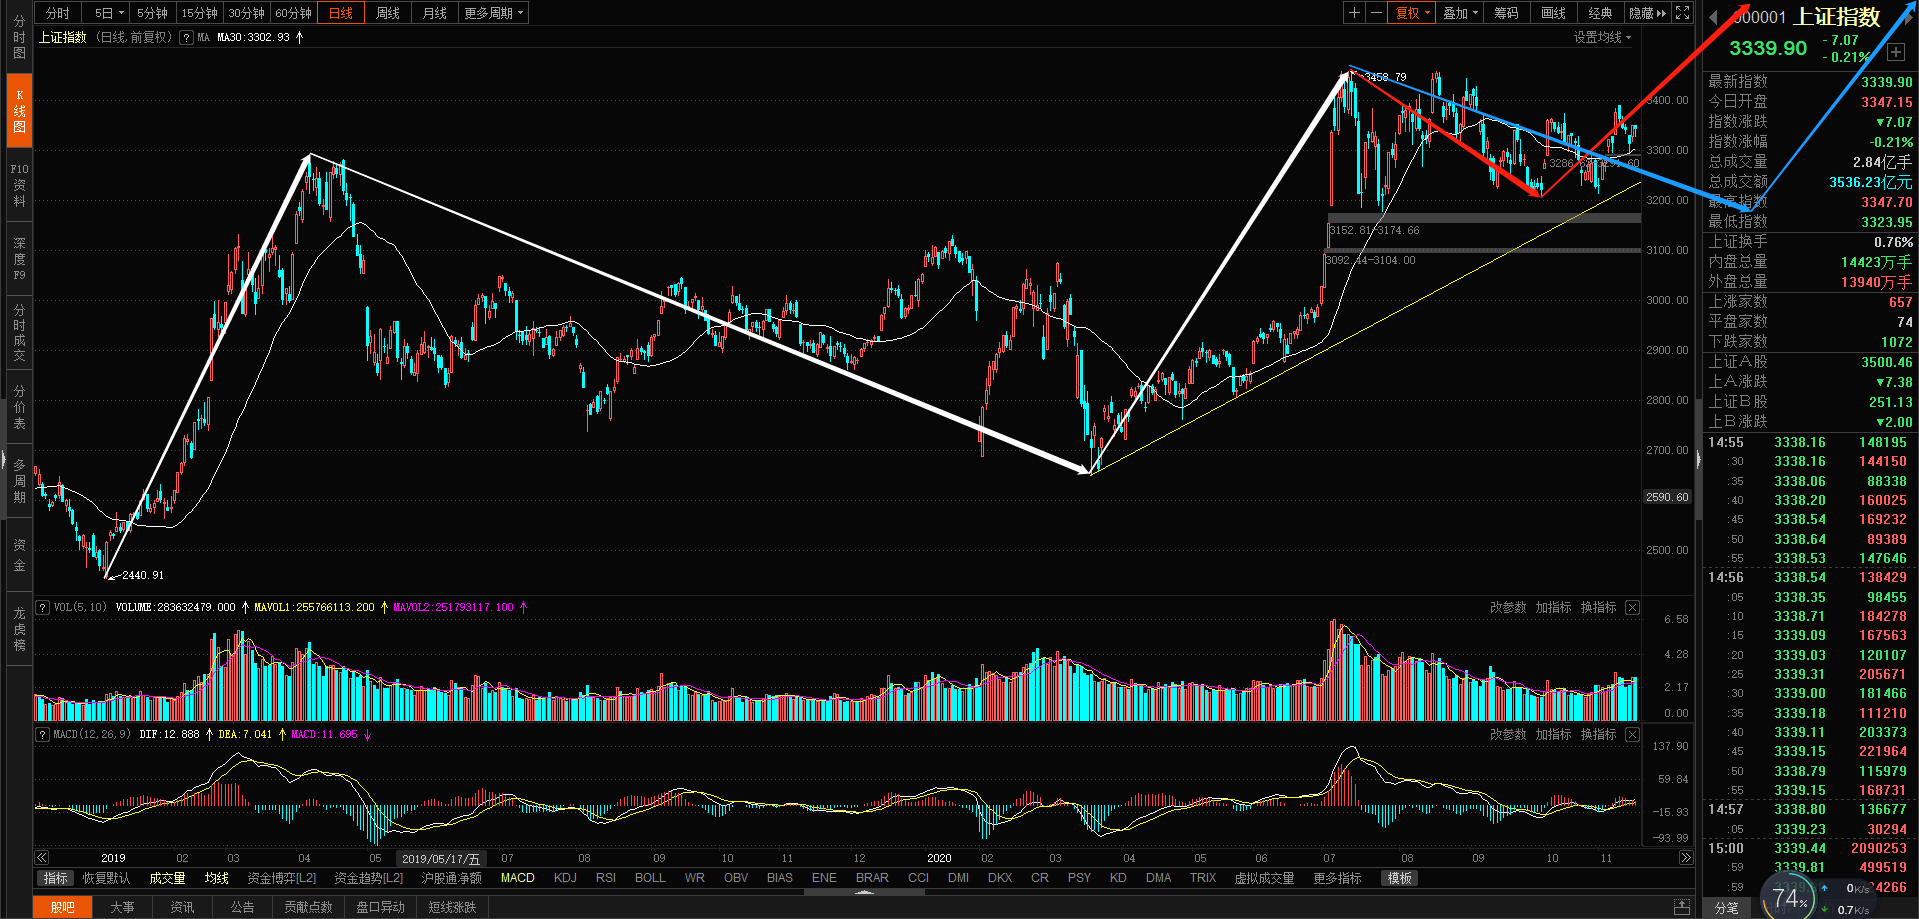The height and width of the screenshot is (919, 1919).
Task: Enter fullscreen chart mode icon
Action: [1683, 13]
